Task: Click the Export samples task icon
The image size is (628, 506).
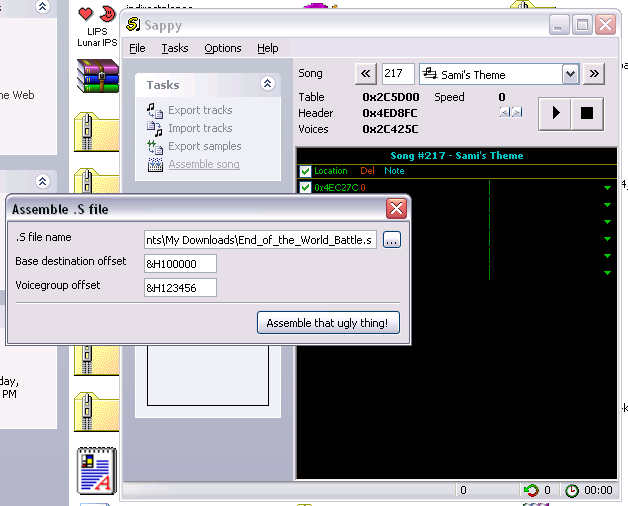Action: (x=155, y=147)
